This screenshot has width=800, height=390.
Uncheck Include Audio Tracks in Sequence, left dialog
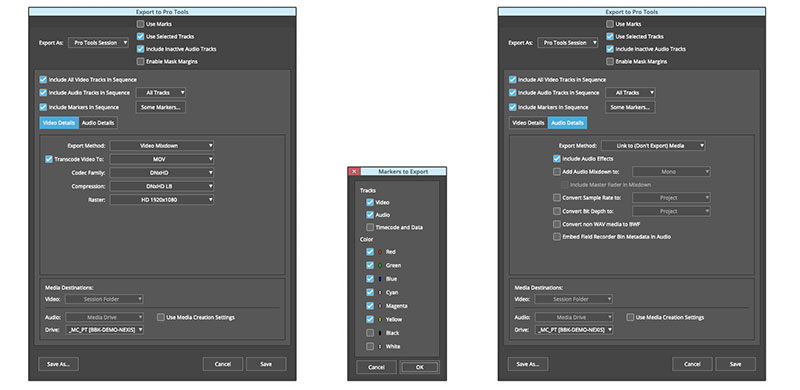pos(43,93)
